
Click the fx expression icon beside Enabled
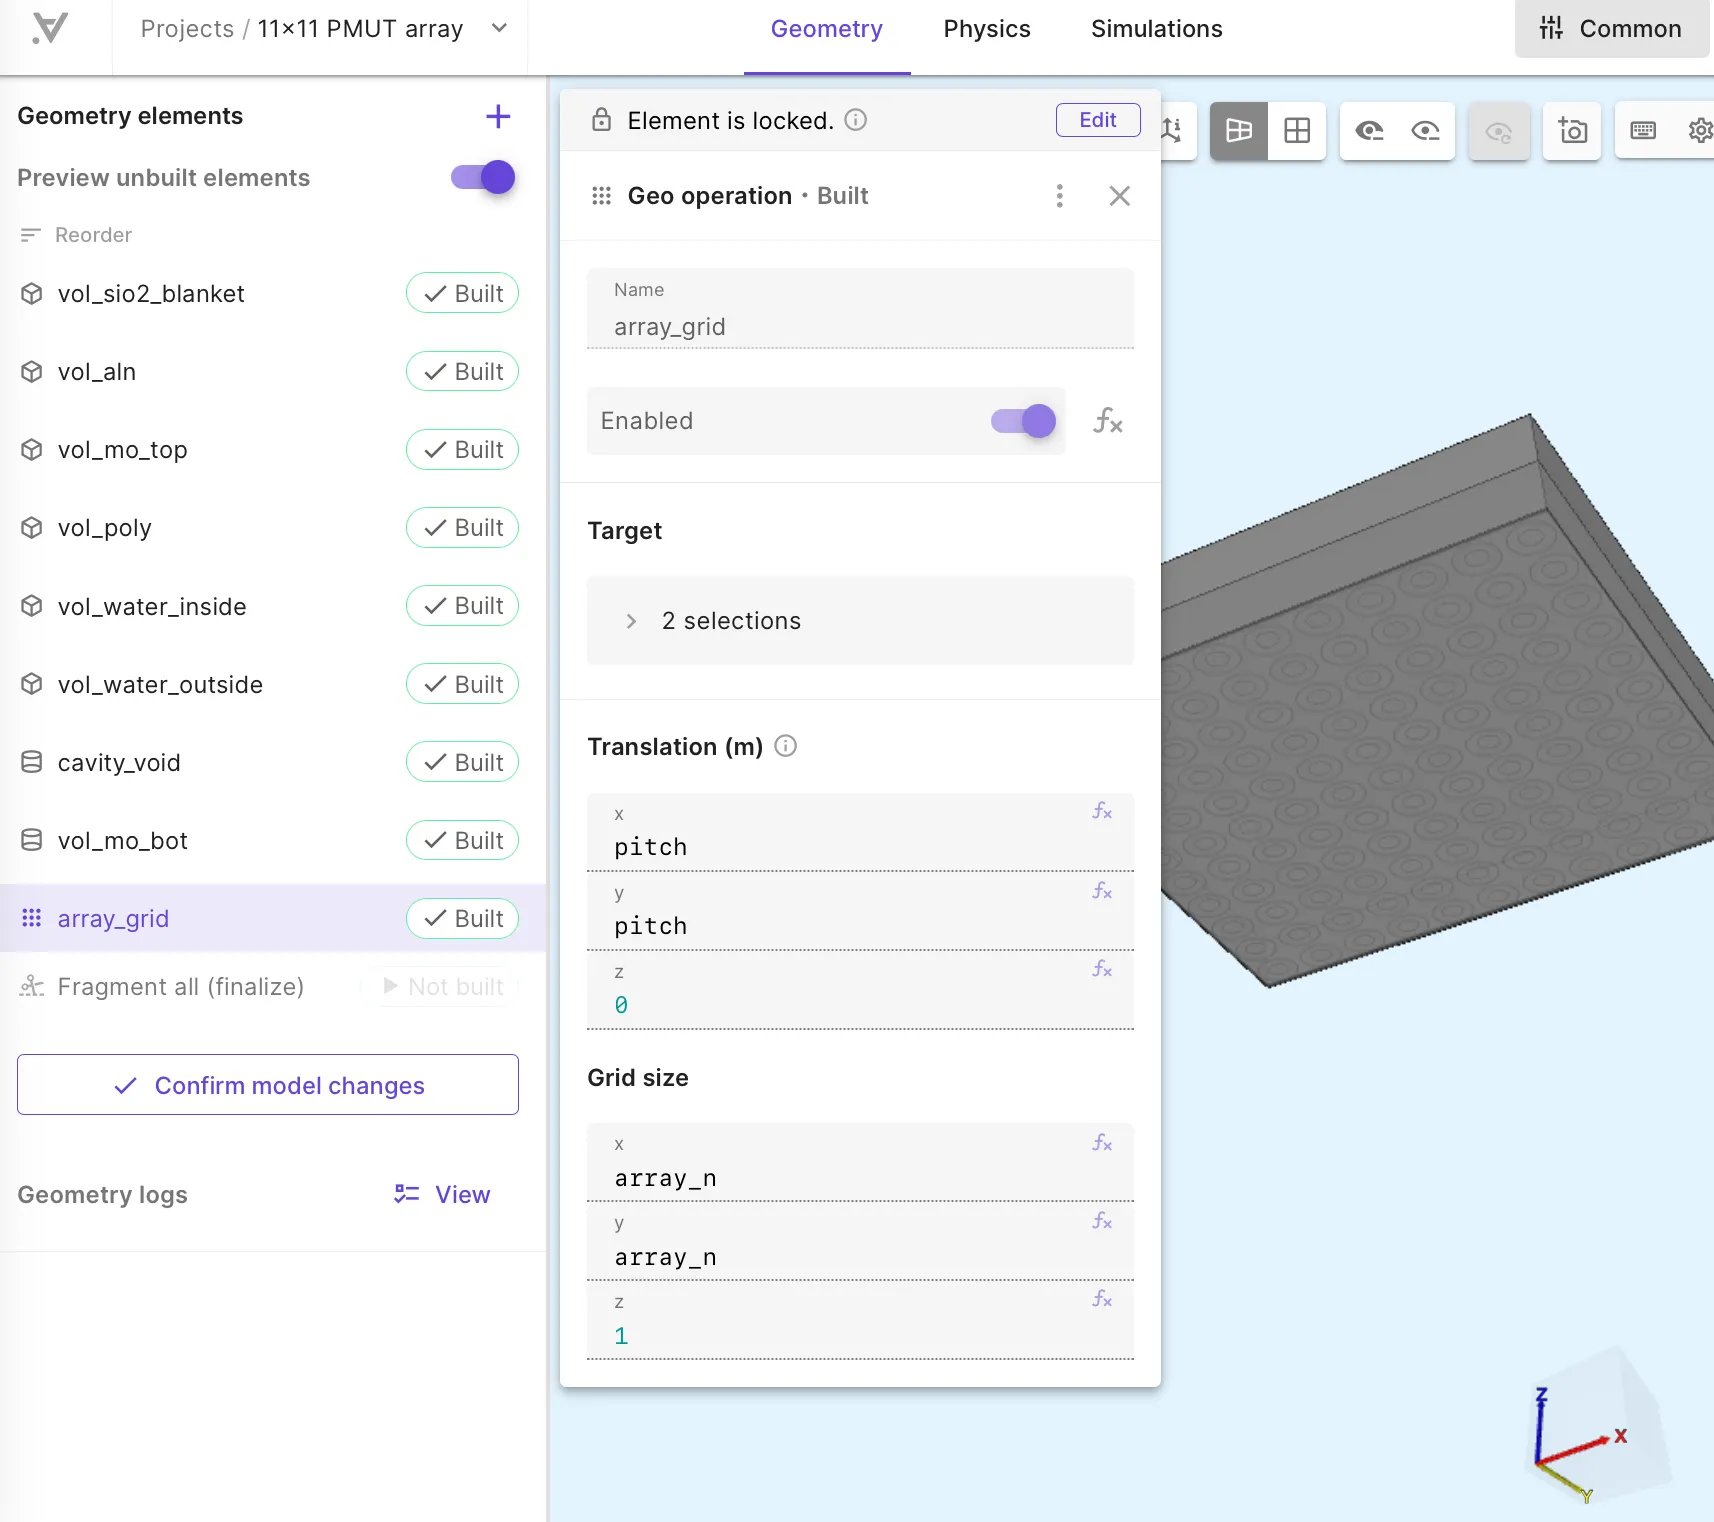1108,421
